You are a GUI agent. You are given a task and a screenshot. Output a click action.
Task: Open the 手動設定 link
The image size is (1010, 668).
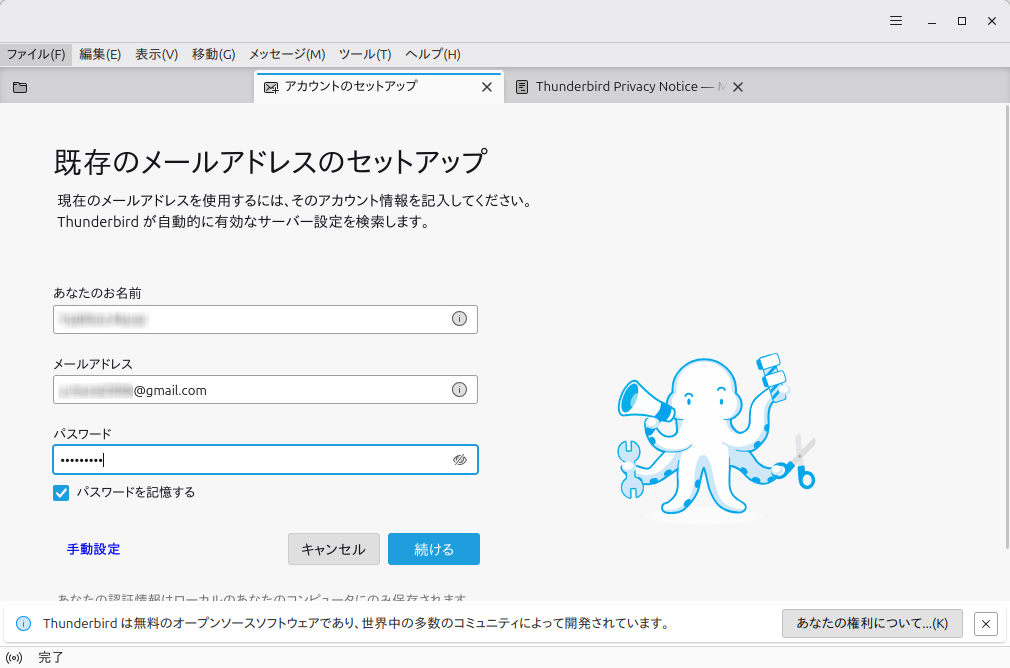click(93, 549)
